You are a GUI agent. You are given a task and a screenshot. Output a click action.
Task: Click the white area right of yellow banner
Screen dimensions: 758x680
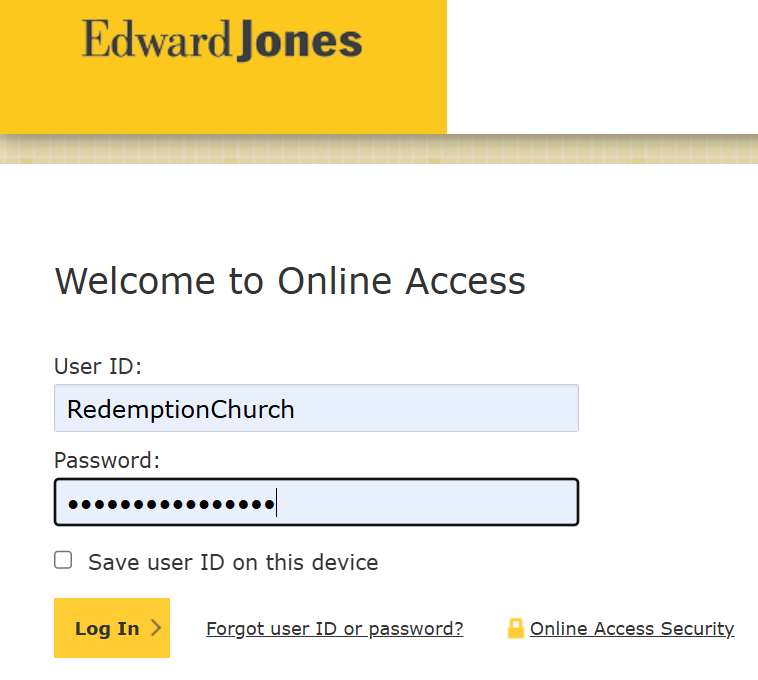(x=602, y=66)
